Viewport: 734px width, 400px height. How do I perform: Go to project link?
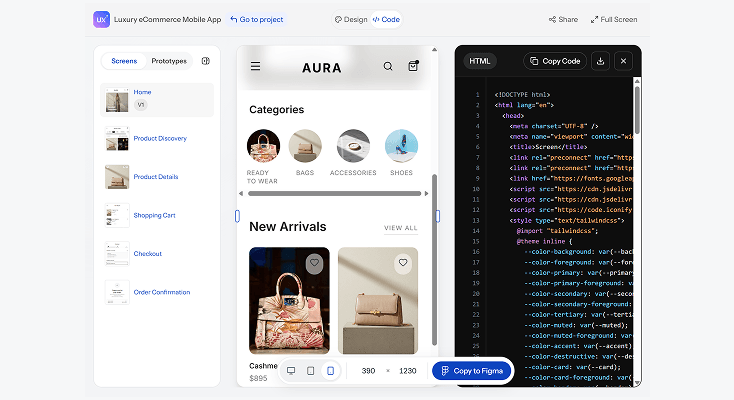tap(257, 20)
